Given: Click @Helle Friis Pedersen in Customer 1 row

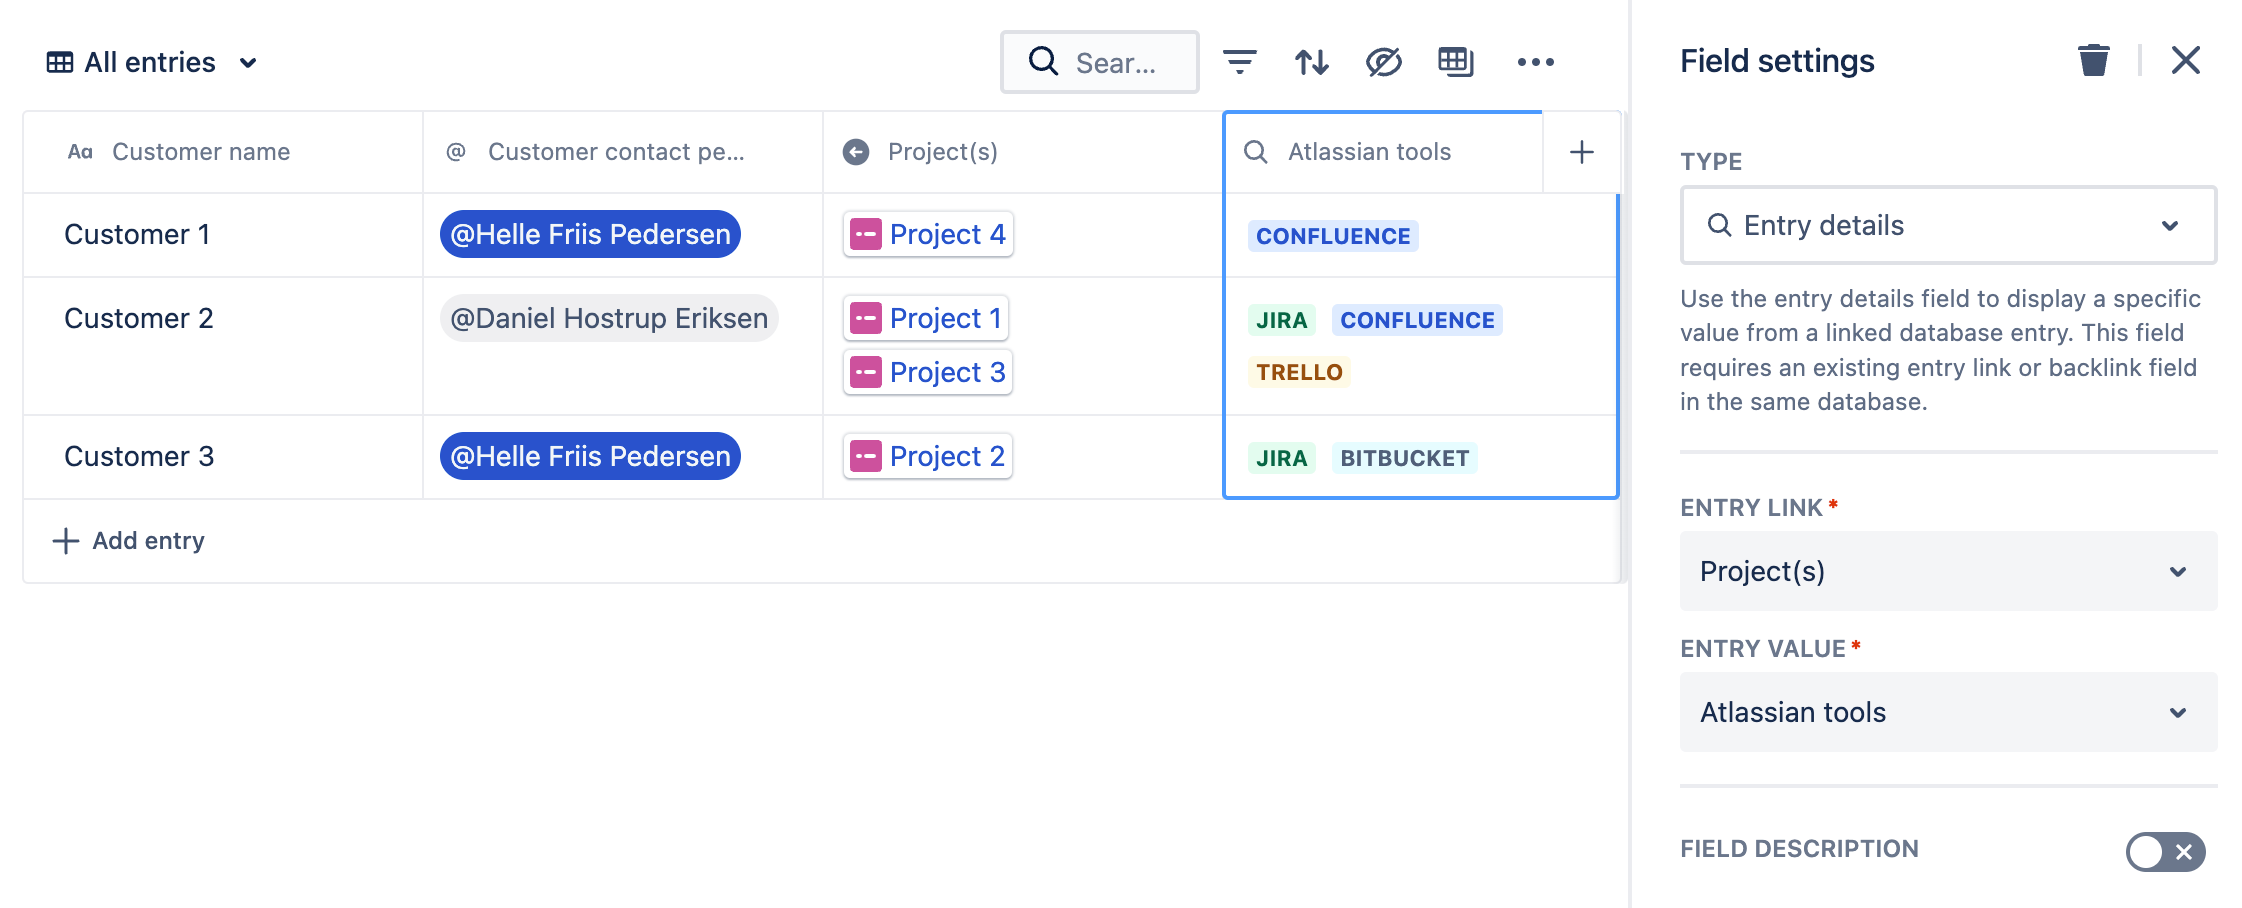Looking at the screenshot, I should tap(590, 234).
